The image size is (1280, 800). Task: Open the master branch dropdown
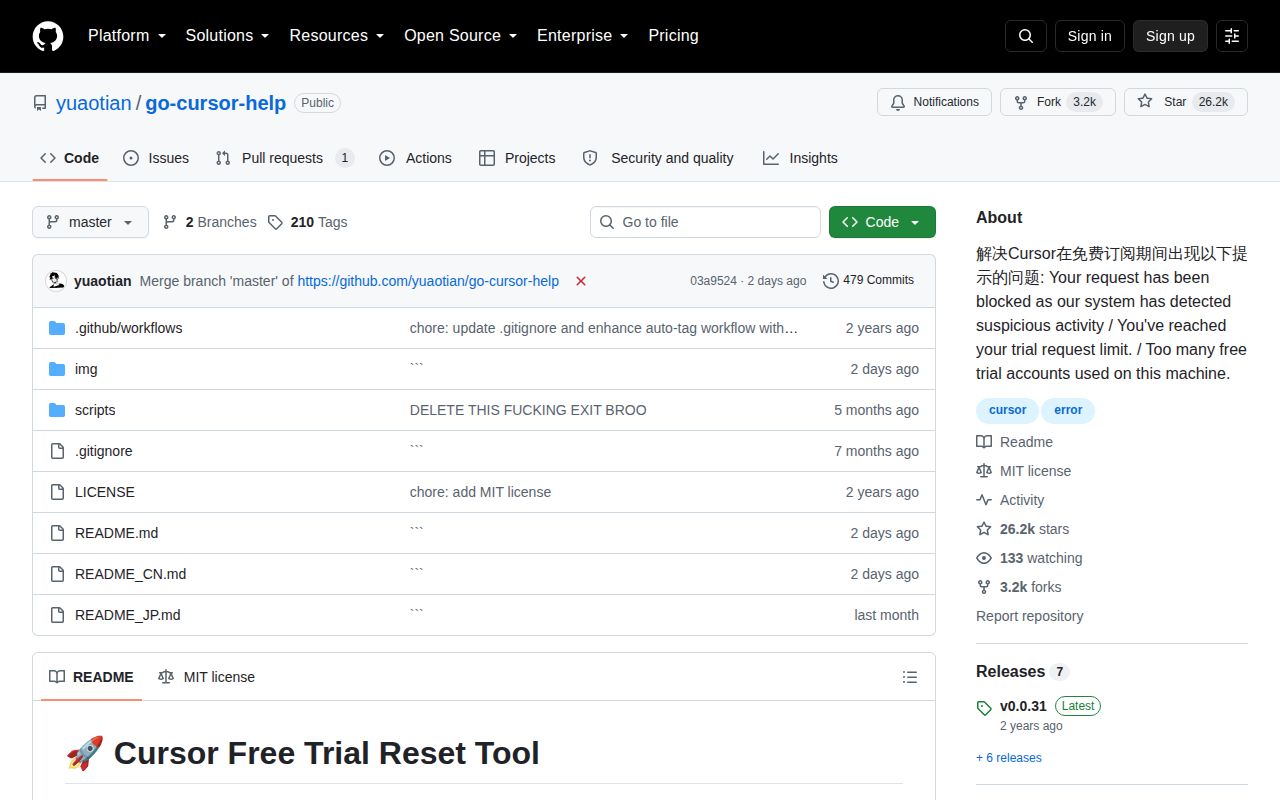[x=90, y=222]
